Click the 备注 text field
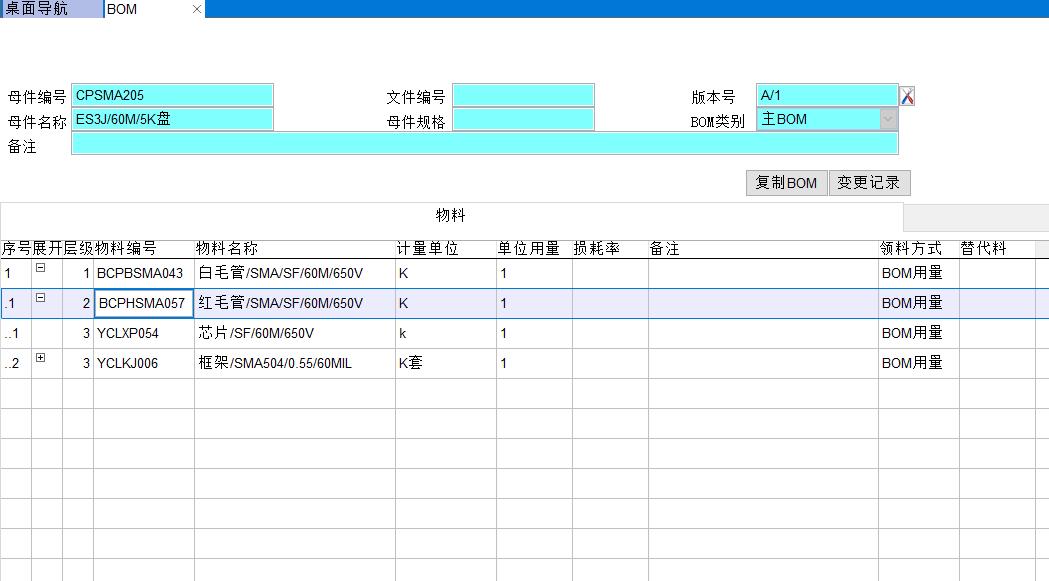 (484, 144)
